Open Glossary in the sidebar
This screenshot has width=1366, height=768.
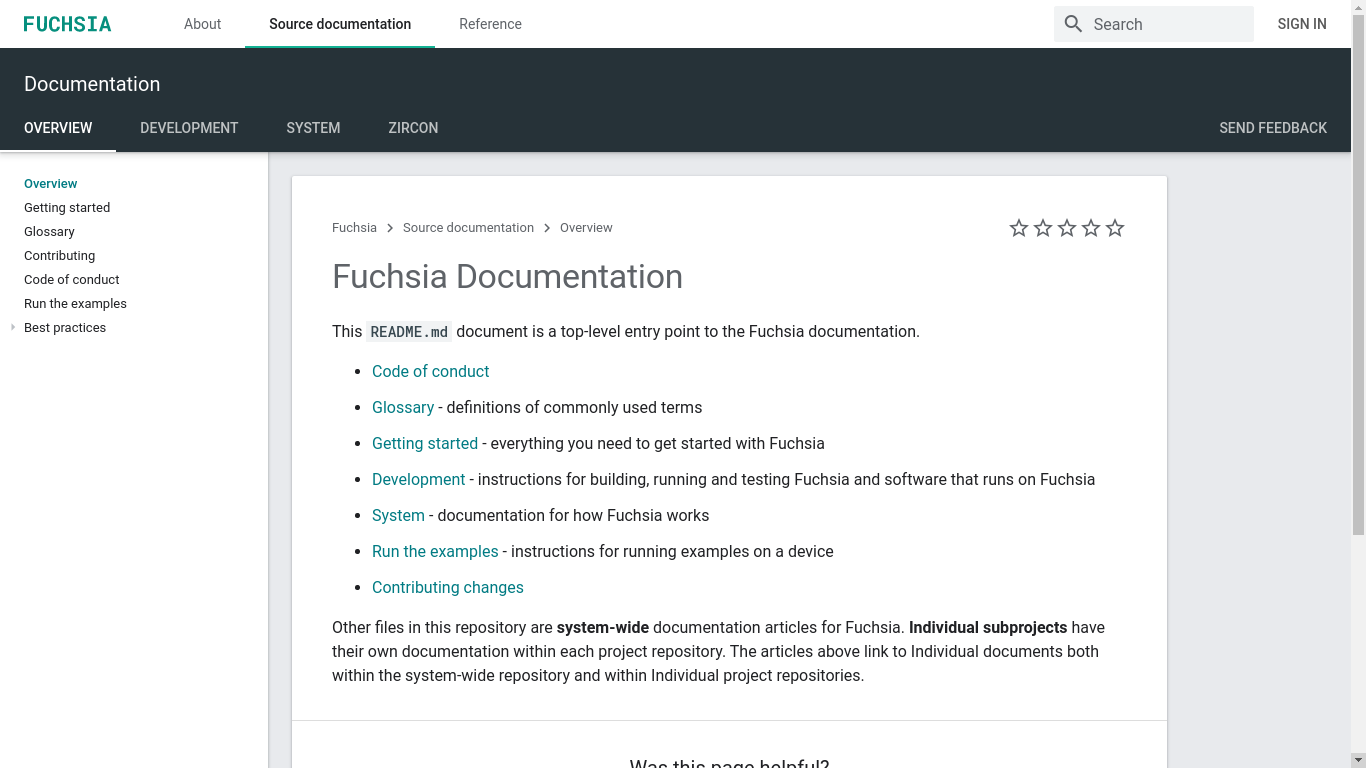click(x=49, y=232)
